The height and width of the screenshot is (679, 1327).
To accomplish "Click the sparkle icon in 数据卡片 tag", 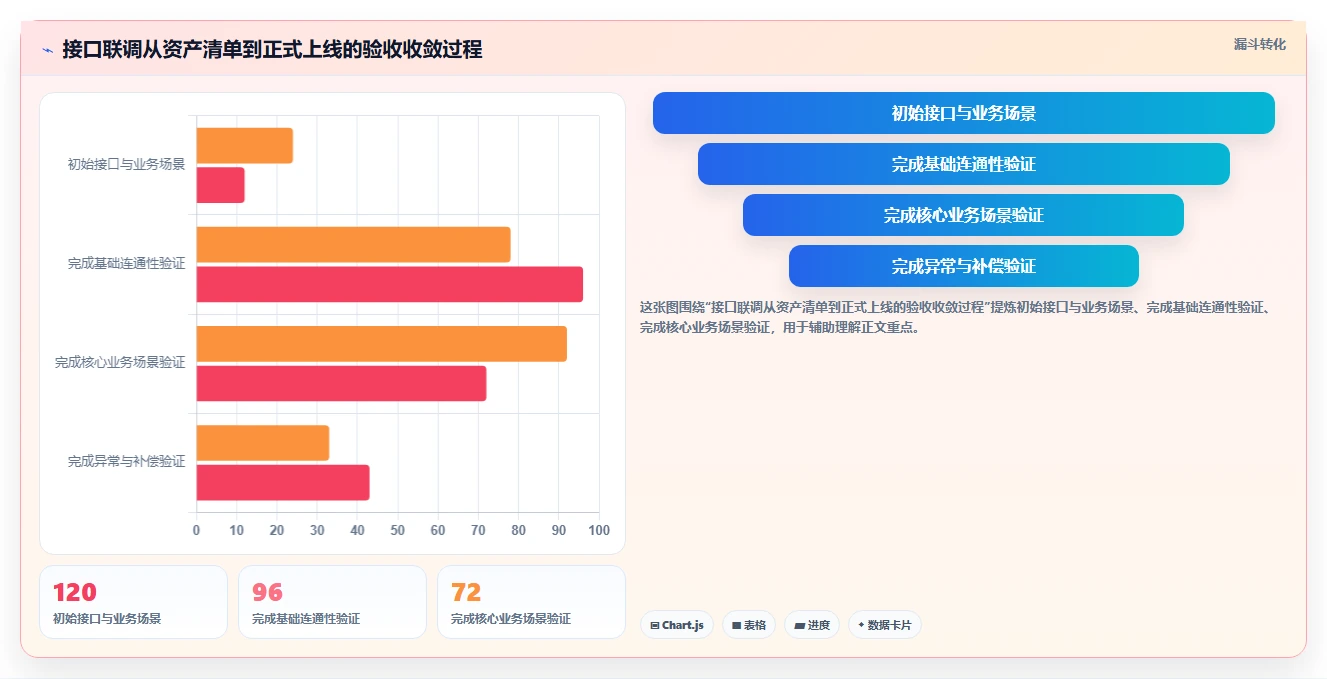I will (861, 625).
